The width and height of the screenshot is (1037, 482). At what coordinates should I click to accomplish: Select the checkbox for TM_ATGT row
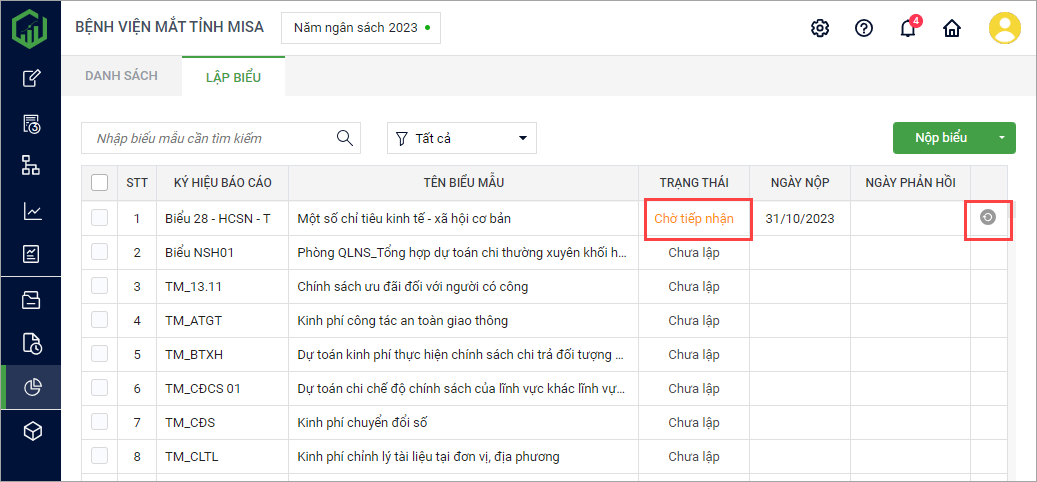pos(100,320)
